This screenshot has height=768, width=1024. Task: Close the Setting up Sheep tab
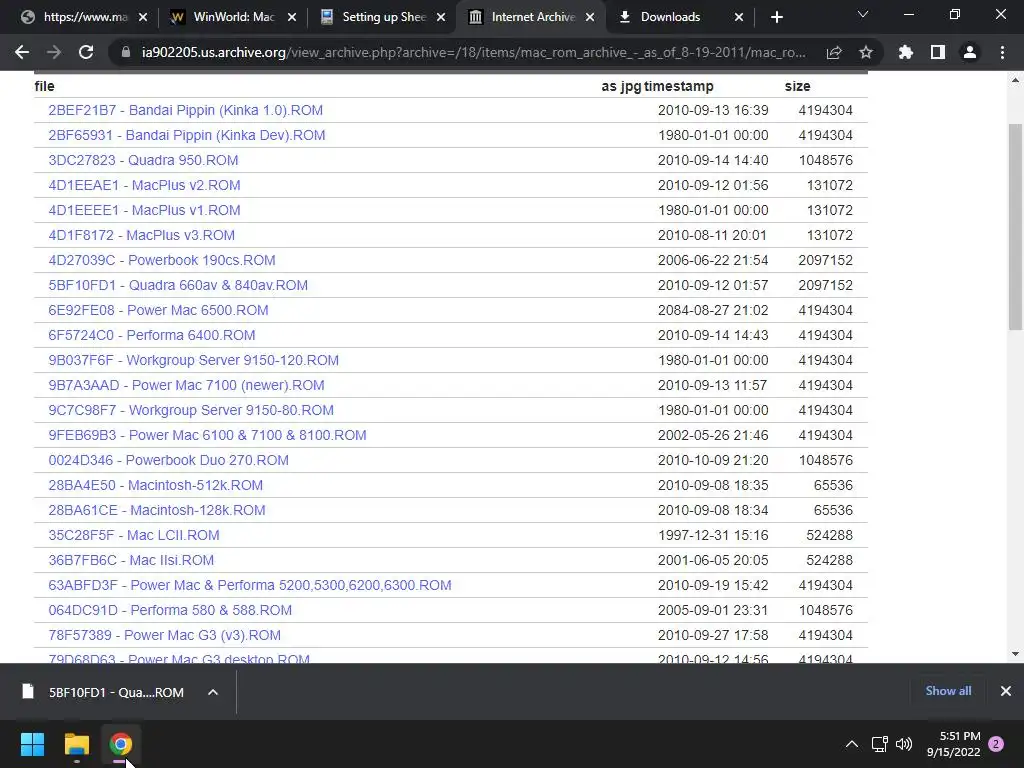coord(441,17)
